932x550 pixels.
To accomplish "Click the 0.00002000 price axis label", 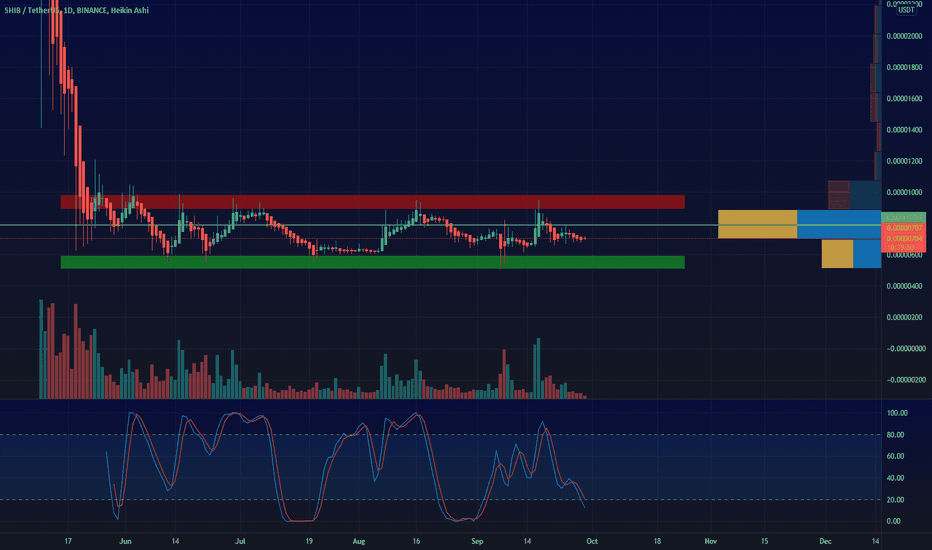I will (x=904, y=36).
